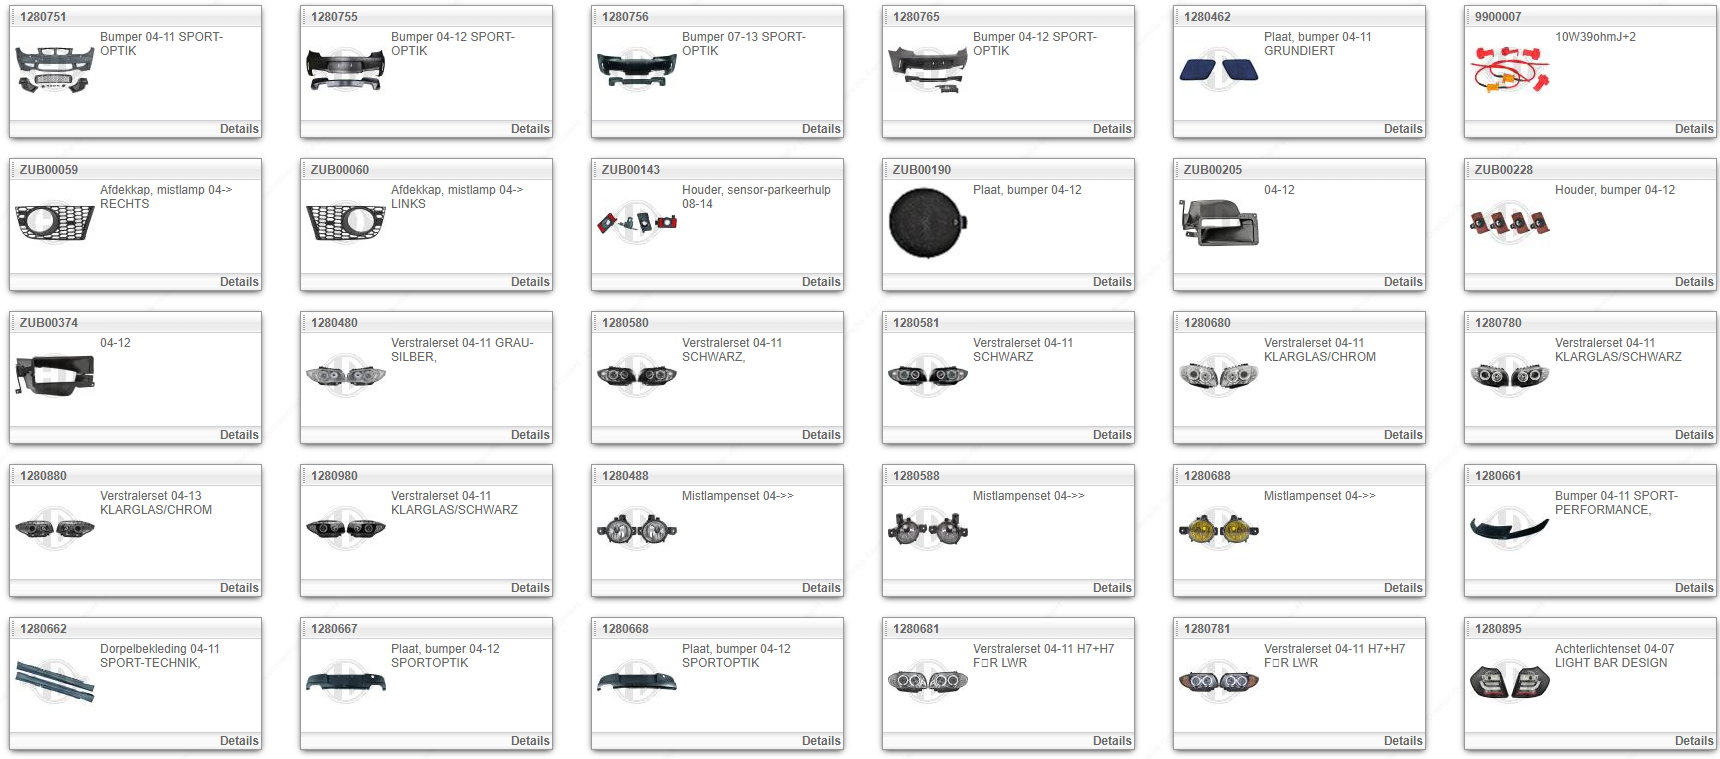Click the ZUB00143 parking sensor holder image
The image size is (1720, 759).
click(637, 222)
